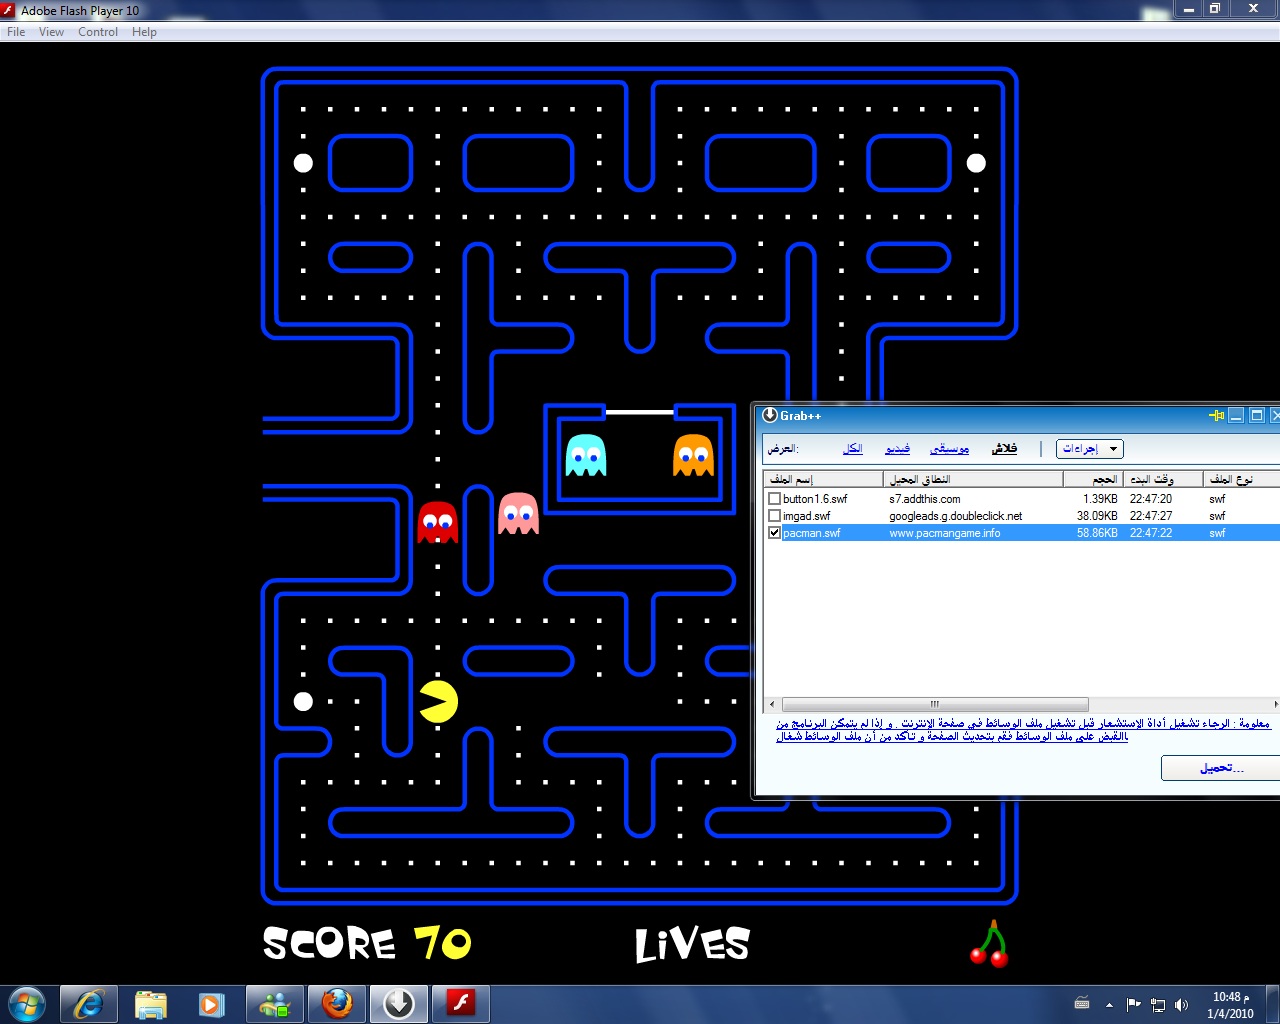
Task: Sort by النطاق المحيل domain column header
Action: [x=973, y=479]
